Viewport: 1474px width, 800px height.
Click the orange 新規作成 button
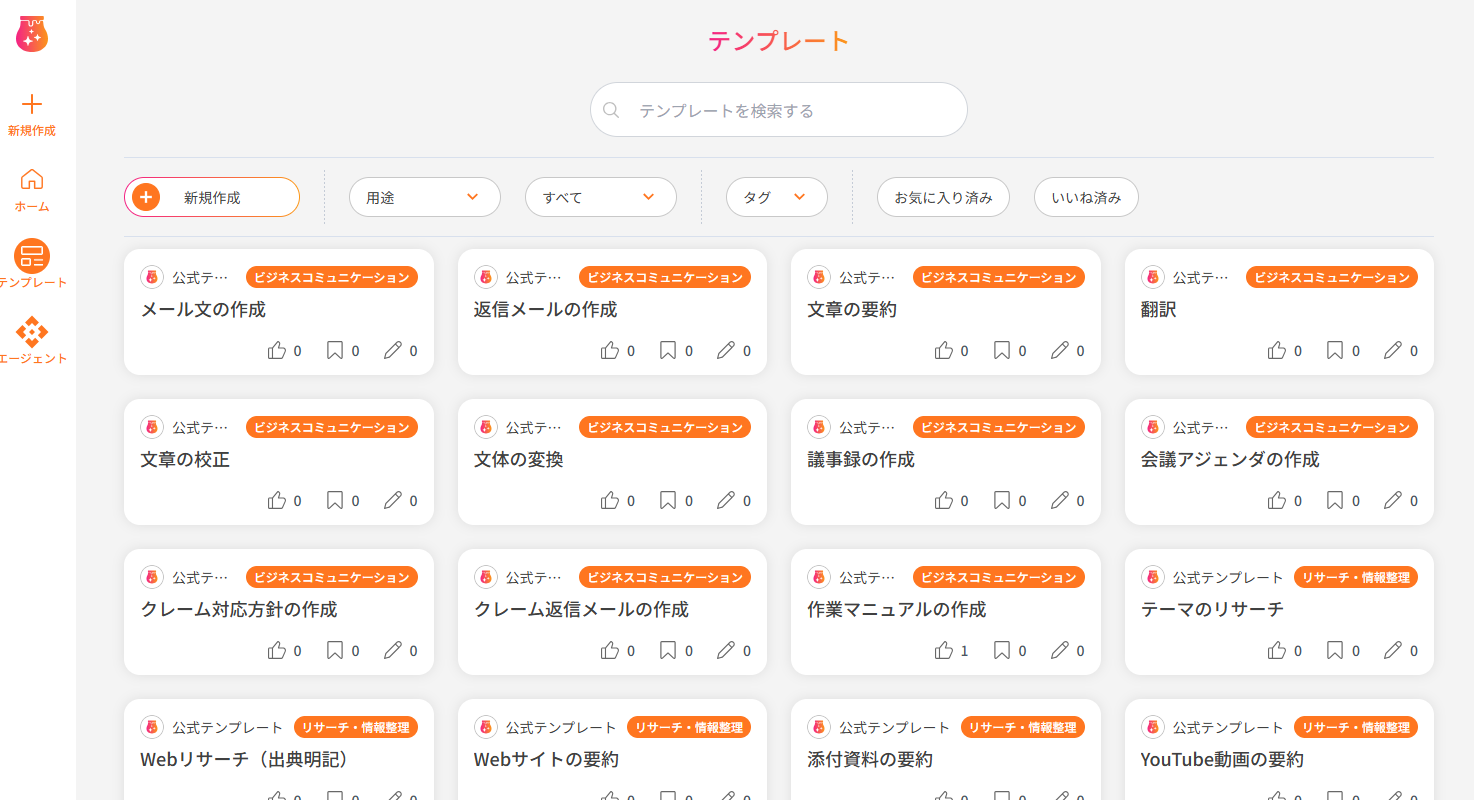(212, 197)
